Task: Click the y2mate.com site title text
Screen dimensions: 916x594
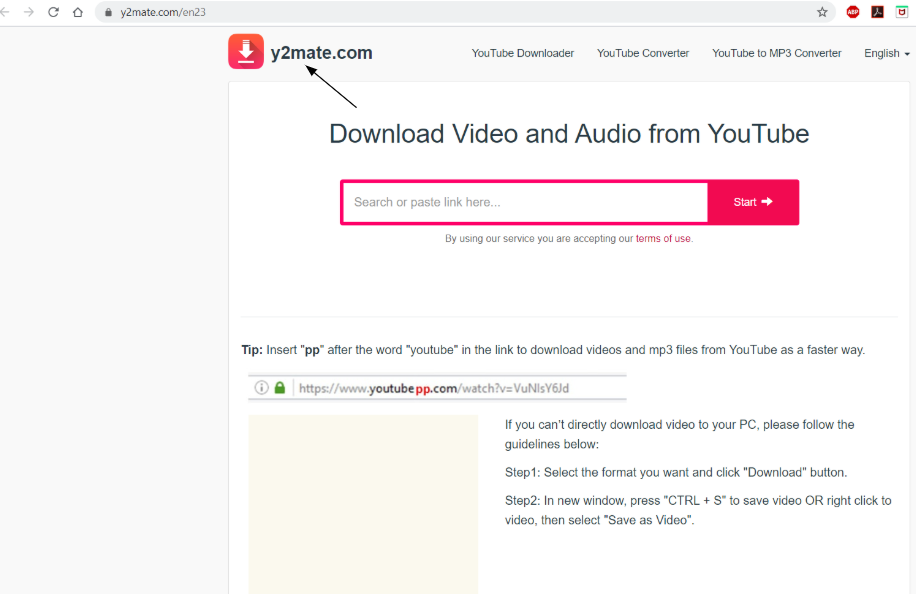Action: pos(321,53)
